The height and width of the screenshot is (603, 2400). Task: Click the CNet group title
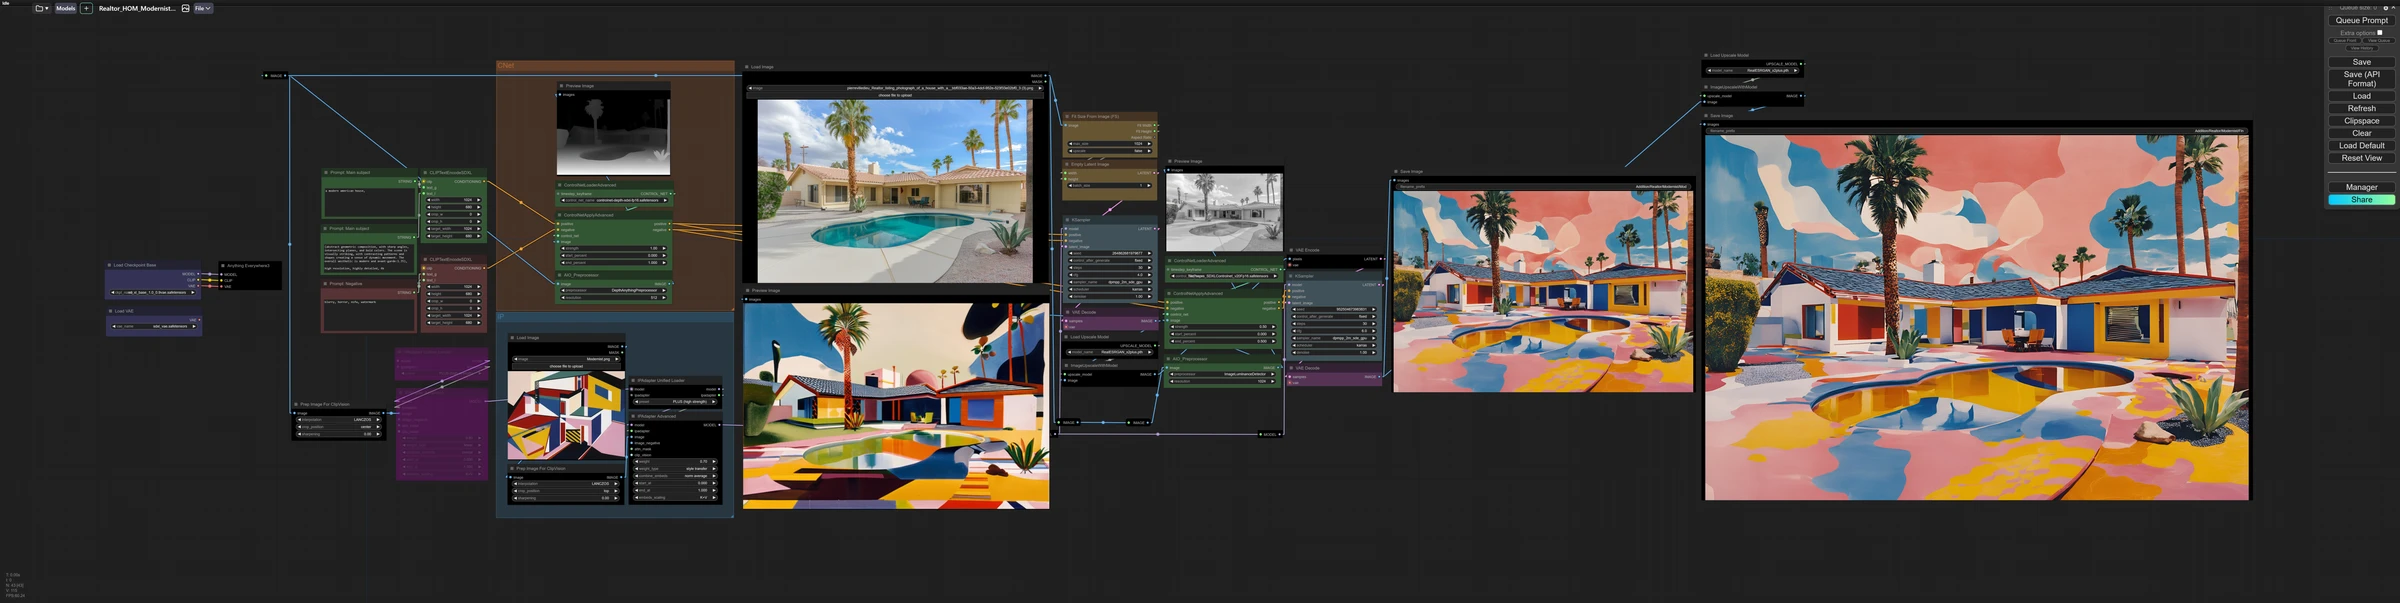tap(506, 66)
